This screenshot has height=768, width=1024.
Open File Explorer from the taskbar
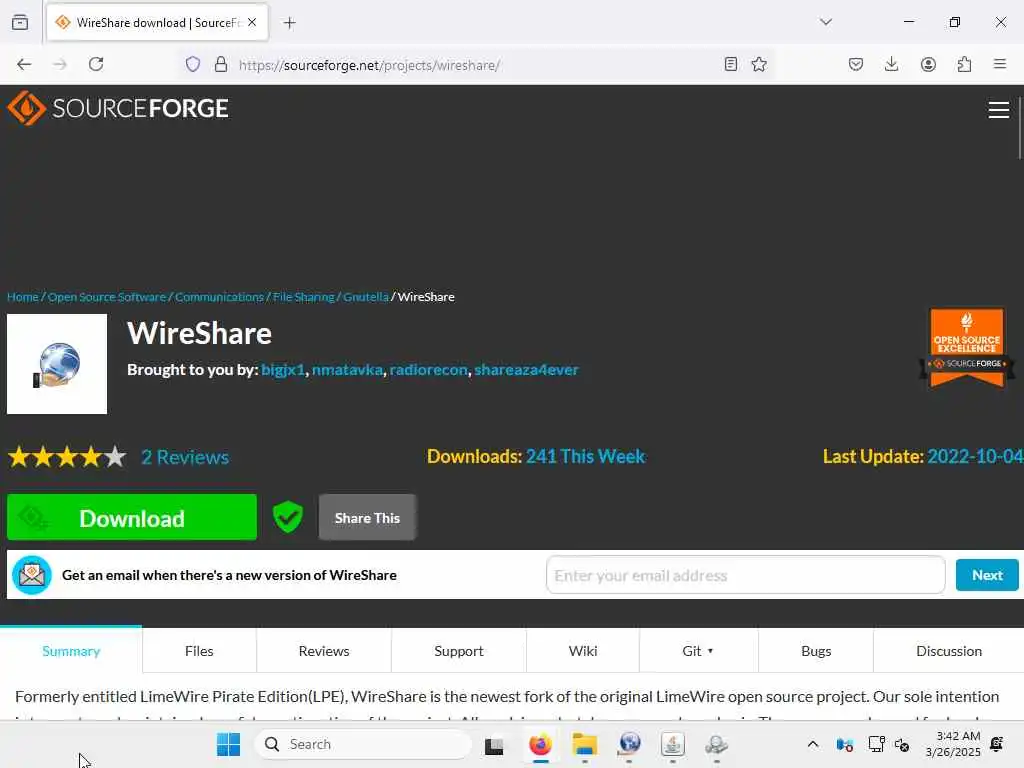tap(584, 744)
